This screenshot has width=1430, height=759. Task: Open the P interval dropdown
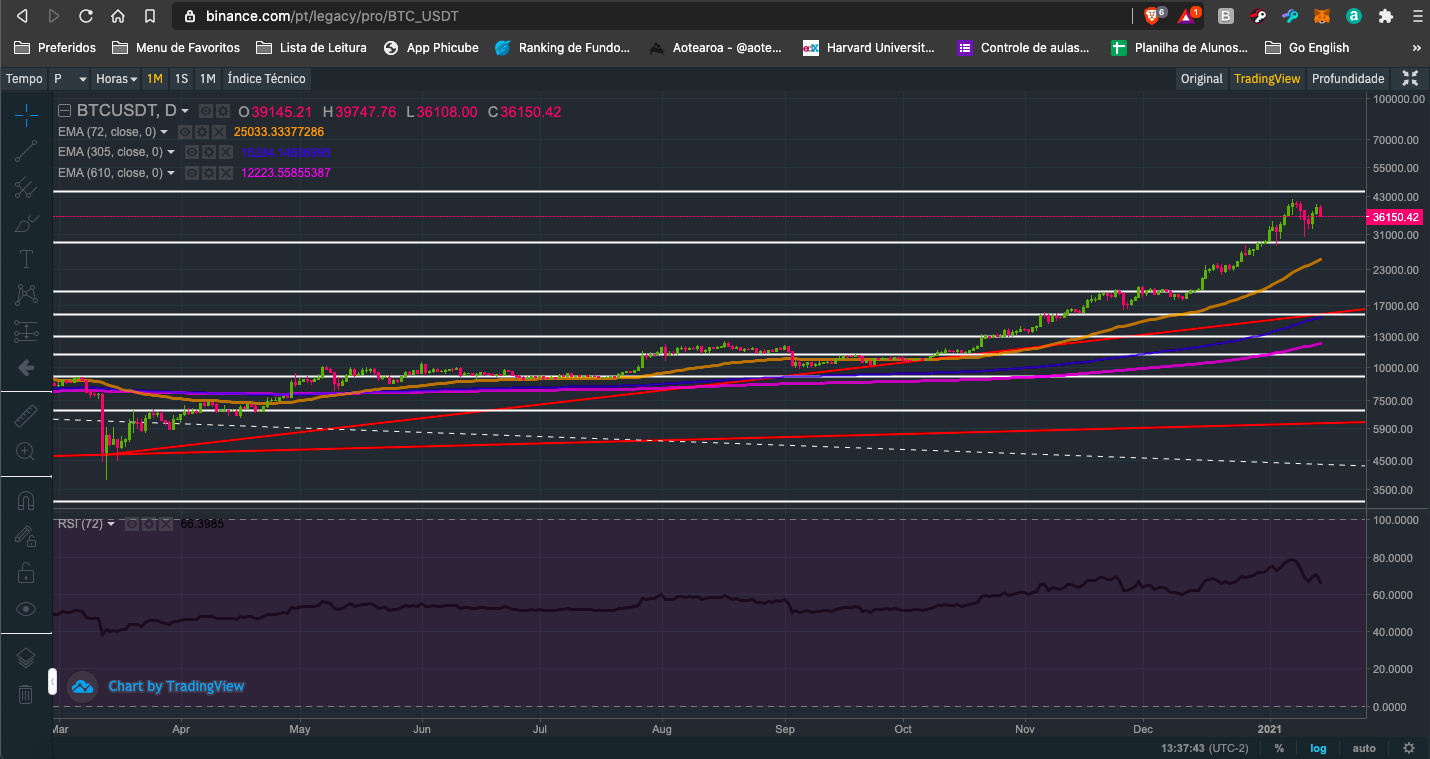[x=69, y=79]
